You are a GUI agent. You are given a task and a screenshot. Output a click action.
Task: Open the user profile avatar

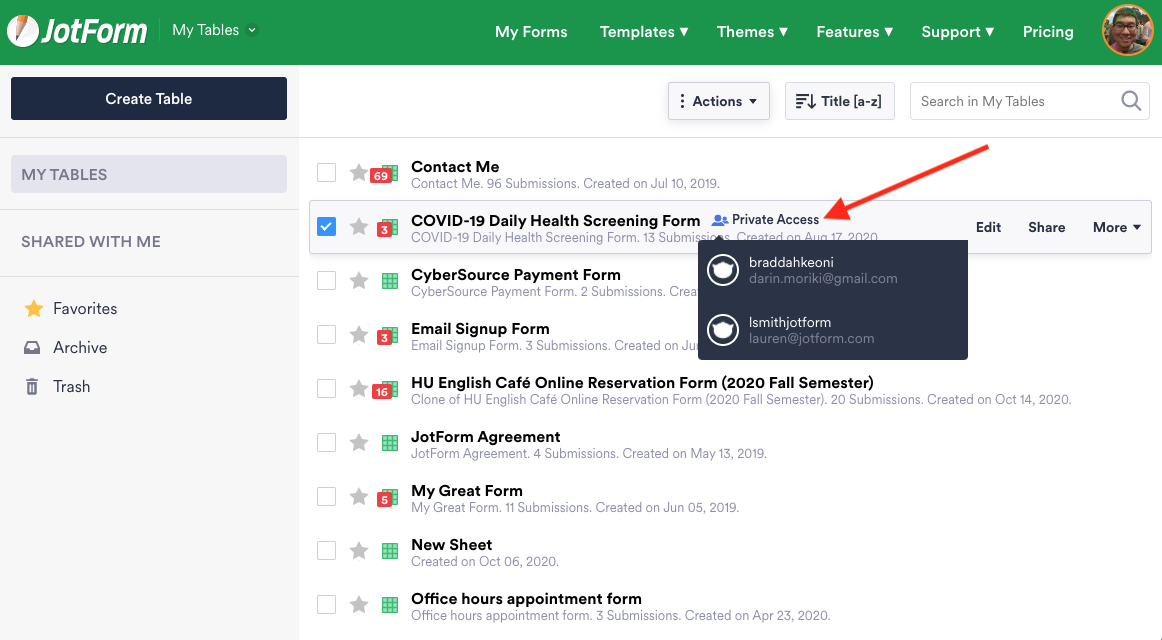pyautogui.click(x=1127, y=30)
